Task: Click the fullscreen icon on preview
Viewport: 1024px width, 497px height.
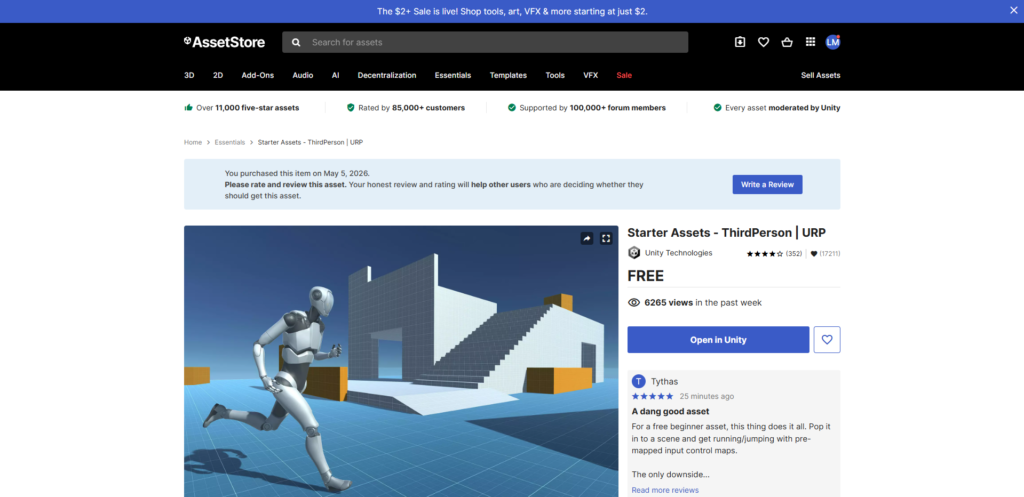Action: pos(606,238)
